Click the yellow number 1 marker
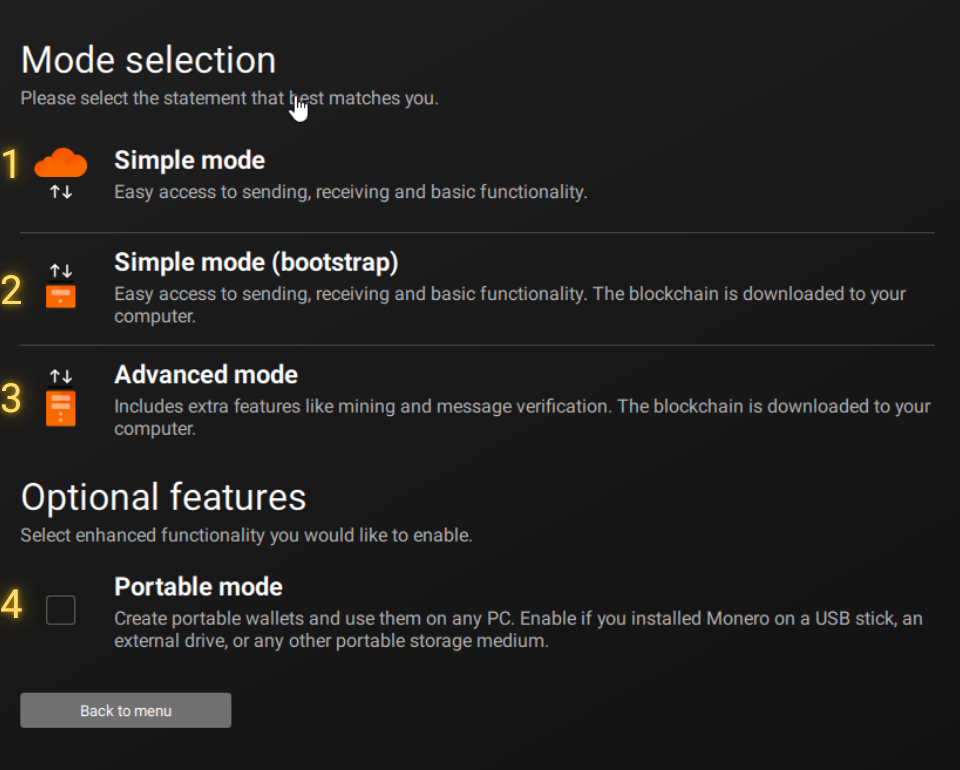 [11, 165]
